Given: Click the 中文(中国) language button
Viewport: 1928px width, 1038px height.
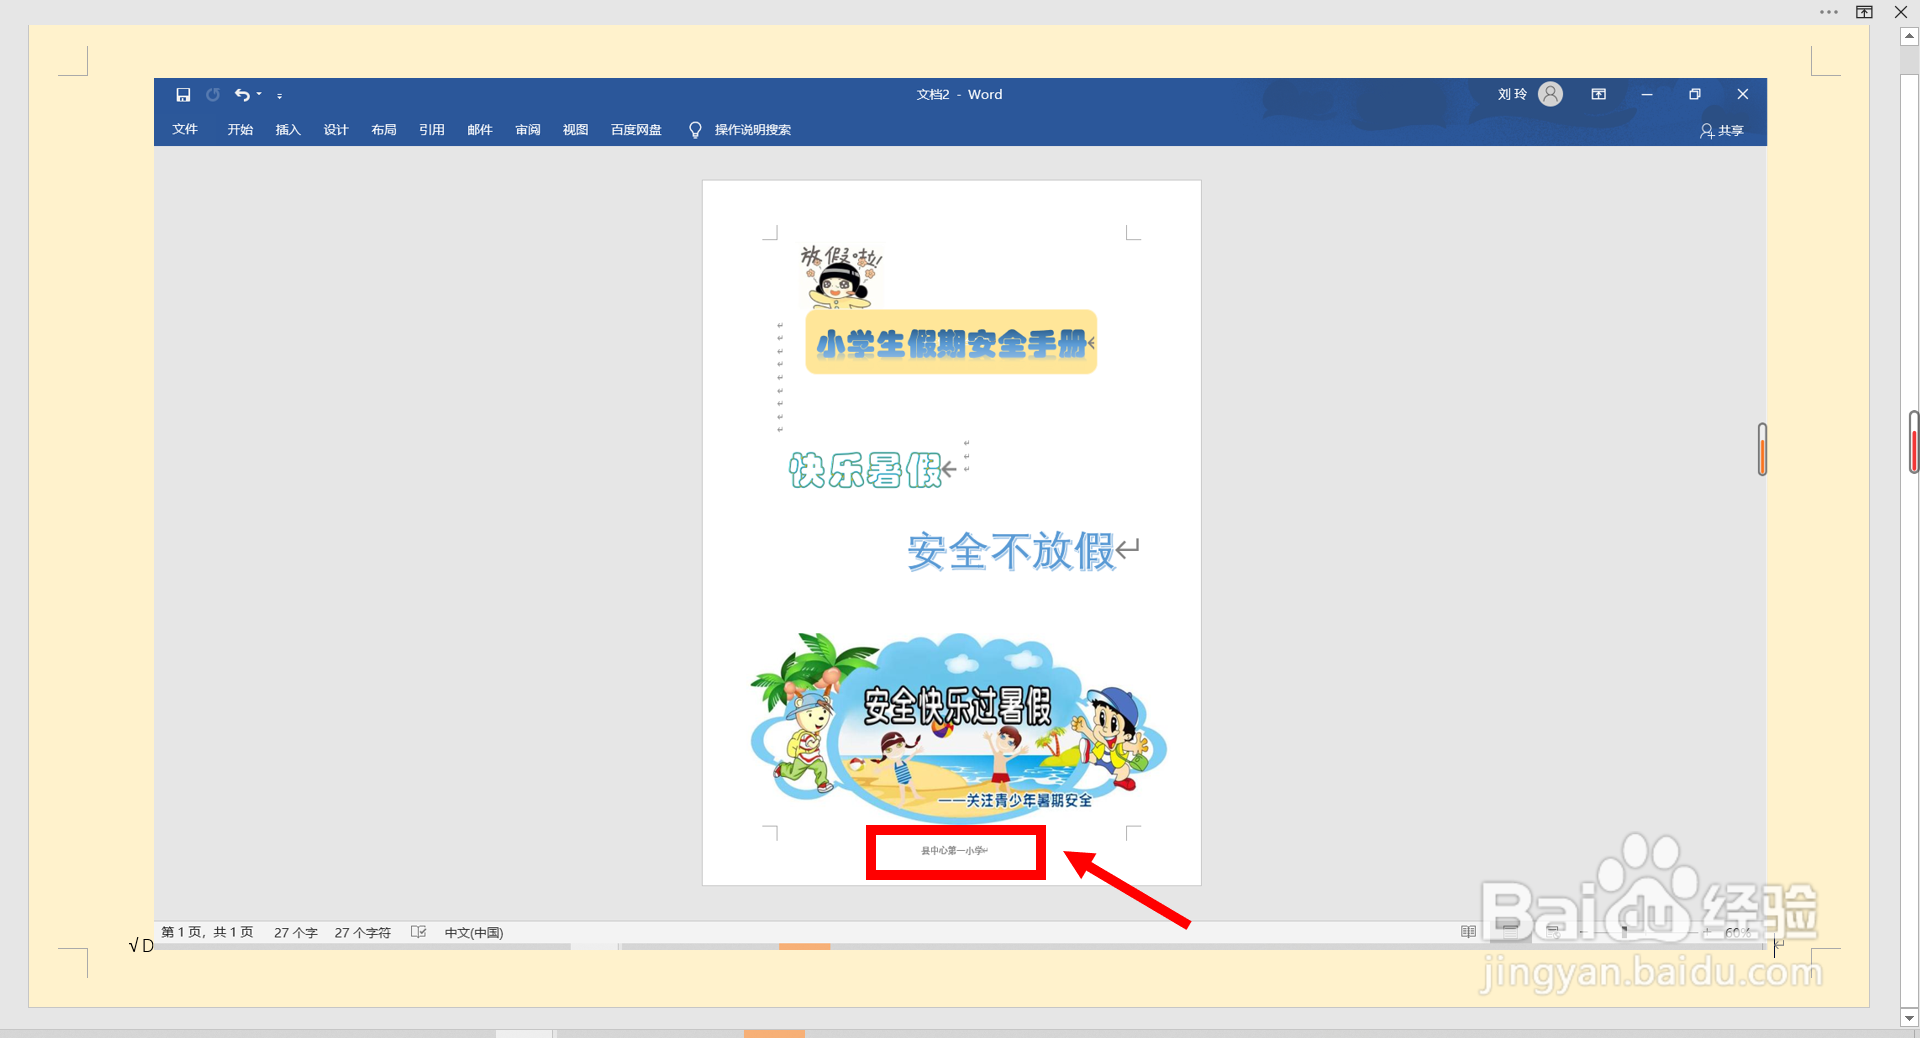Looking at the screenshot, I should [x=473, y=931].
